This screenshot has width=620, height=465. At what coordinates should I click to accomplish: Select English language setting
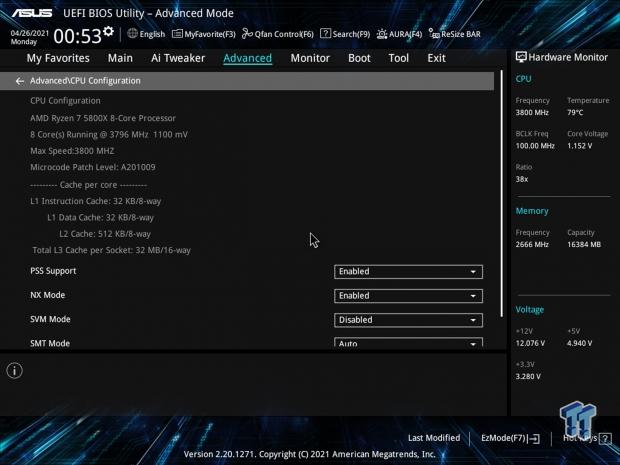point(146,34)
